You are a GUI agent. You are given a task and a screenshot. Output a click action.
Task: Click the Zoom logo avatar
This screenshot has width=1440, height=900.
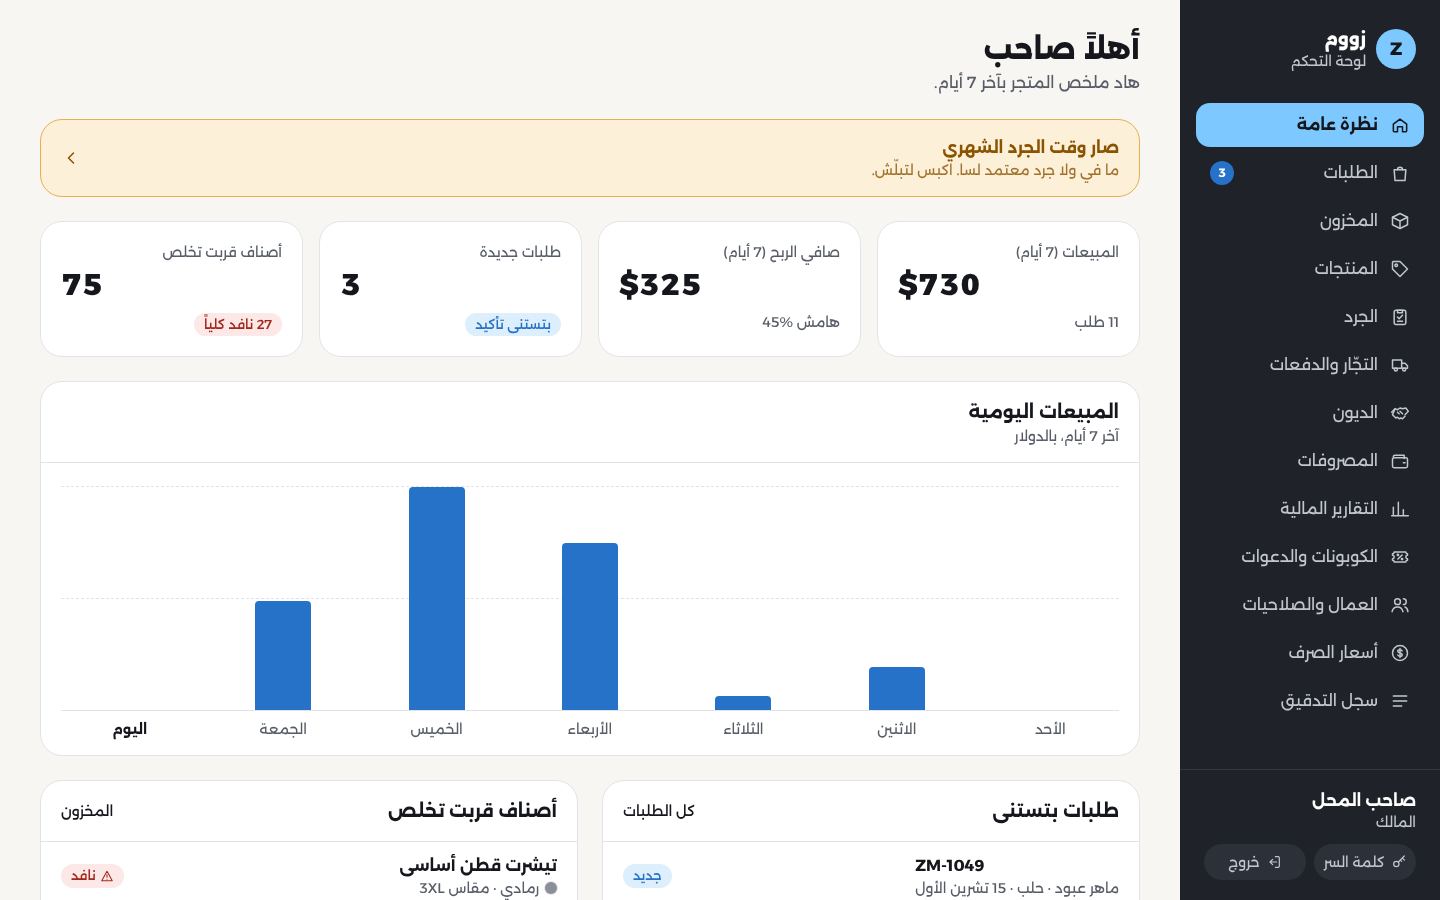1396,49
